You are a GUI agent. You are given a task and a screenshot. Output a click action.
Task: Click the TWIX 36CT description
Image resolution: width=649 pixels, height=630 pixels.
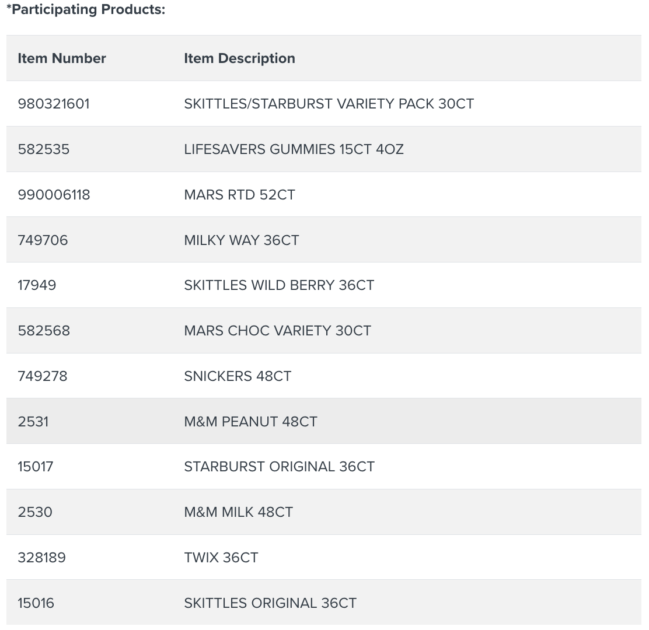pos(220,558)
